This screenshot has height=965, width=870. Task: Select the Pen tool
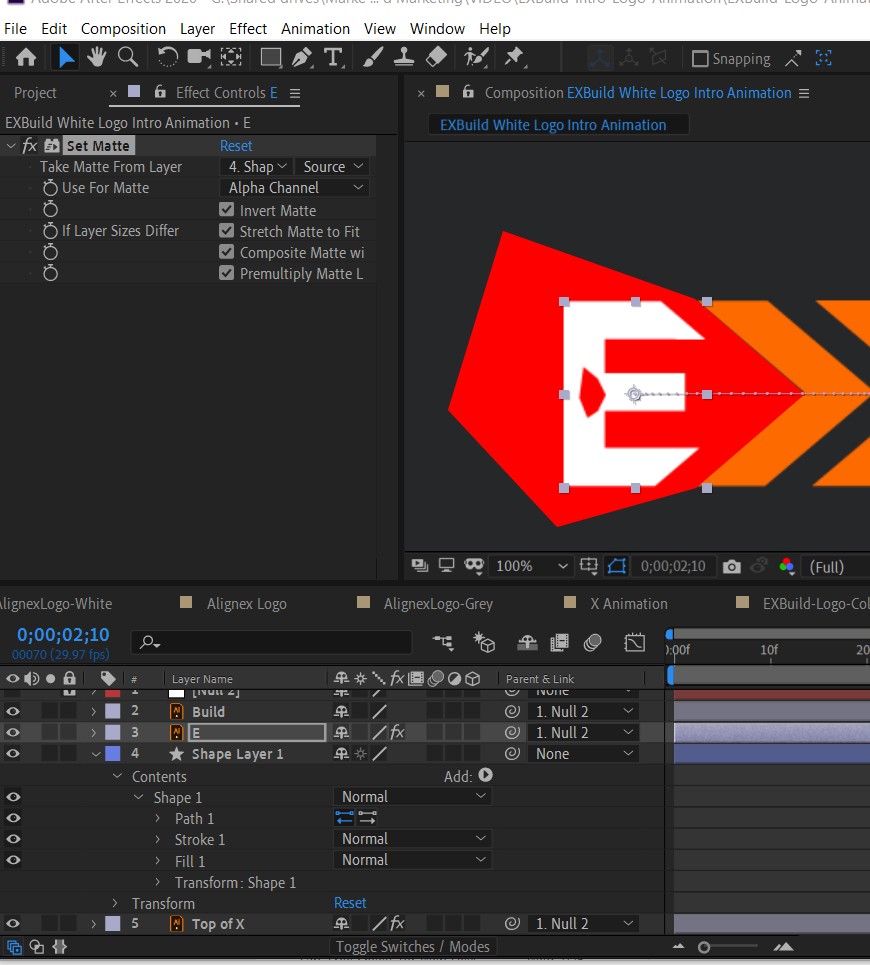pos(302,58)
